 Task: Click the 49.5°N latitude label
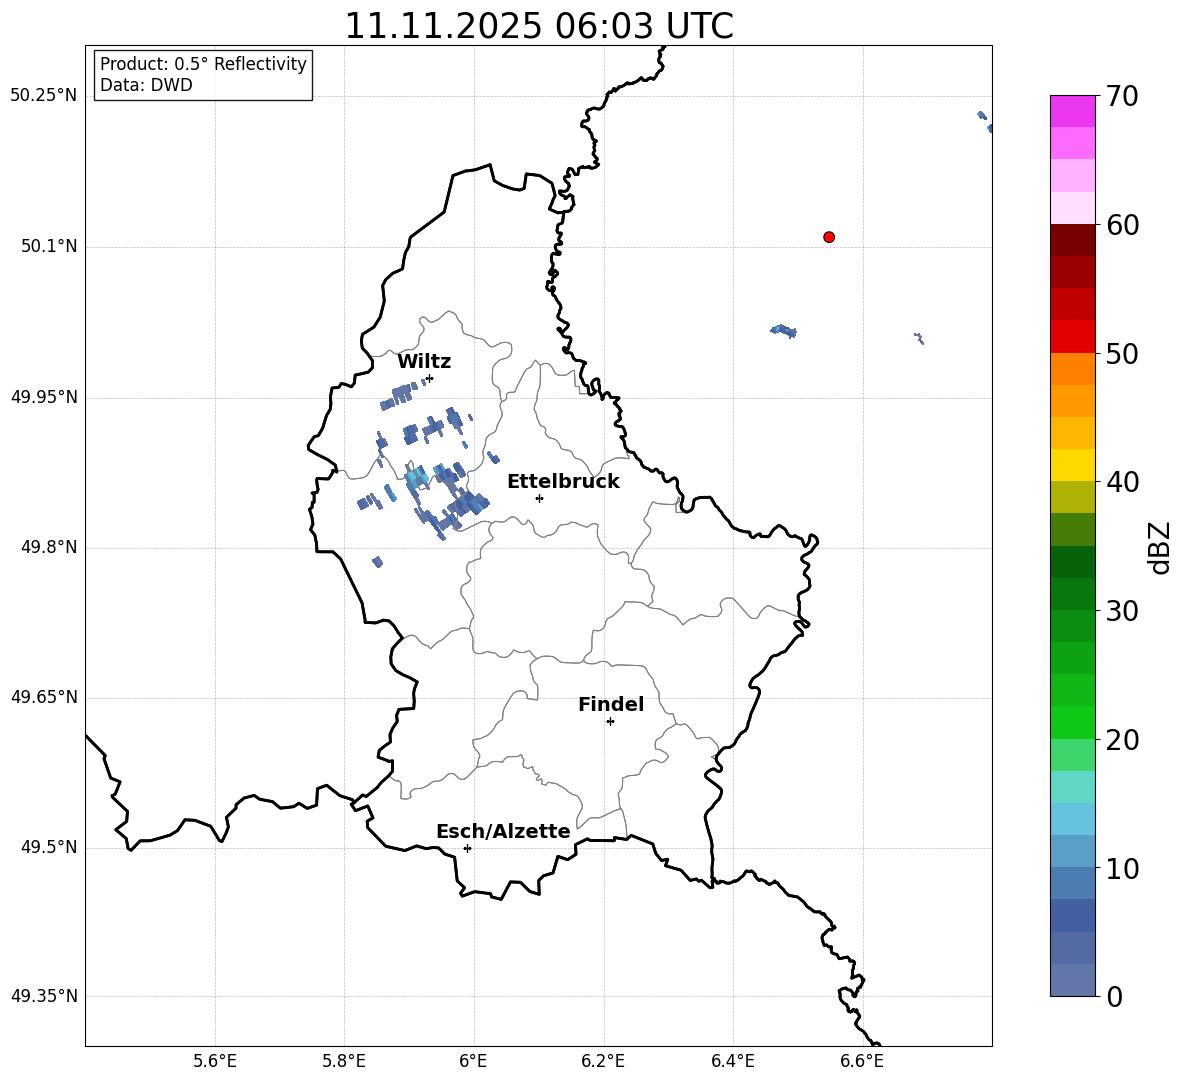(x=49, y=847)
